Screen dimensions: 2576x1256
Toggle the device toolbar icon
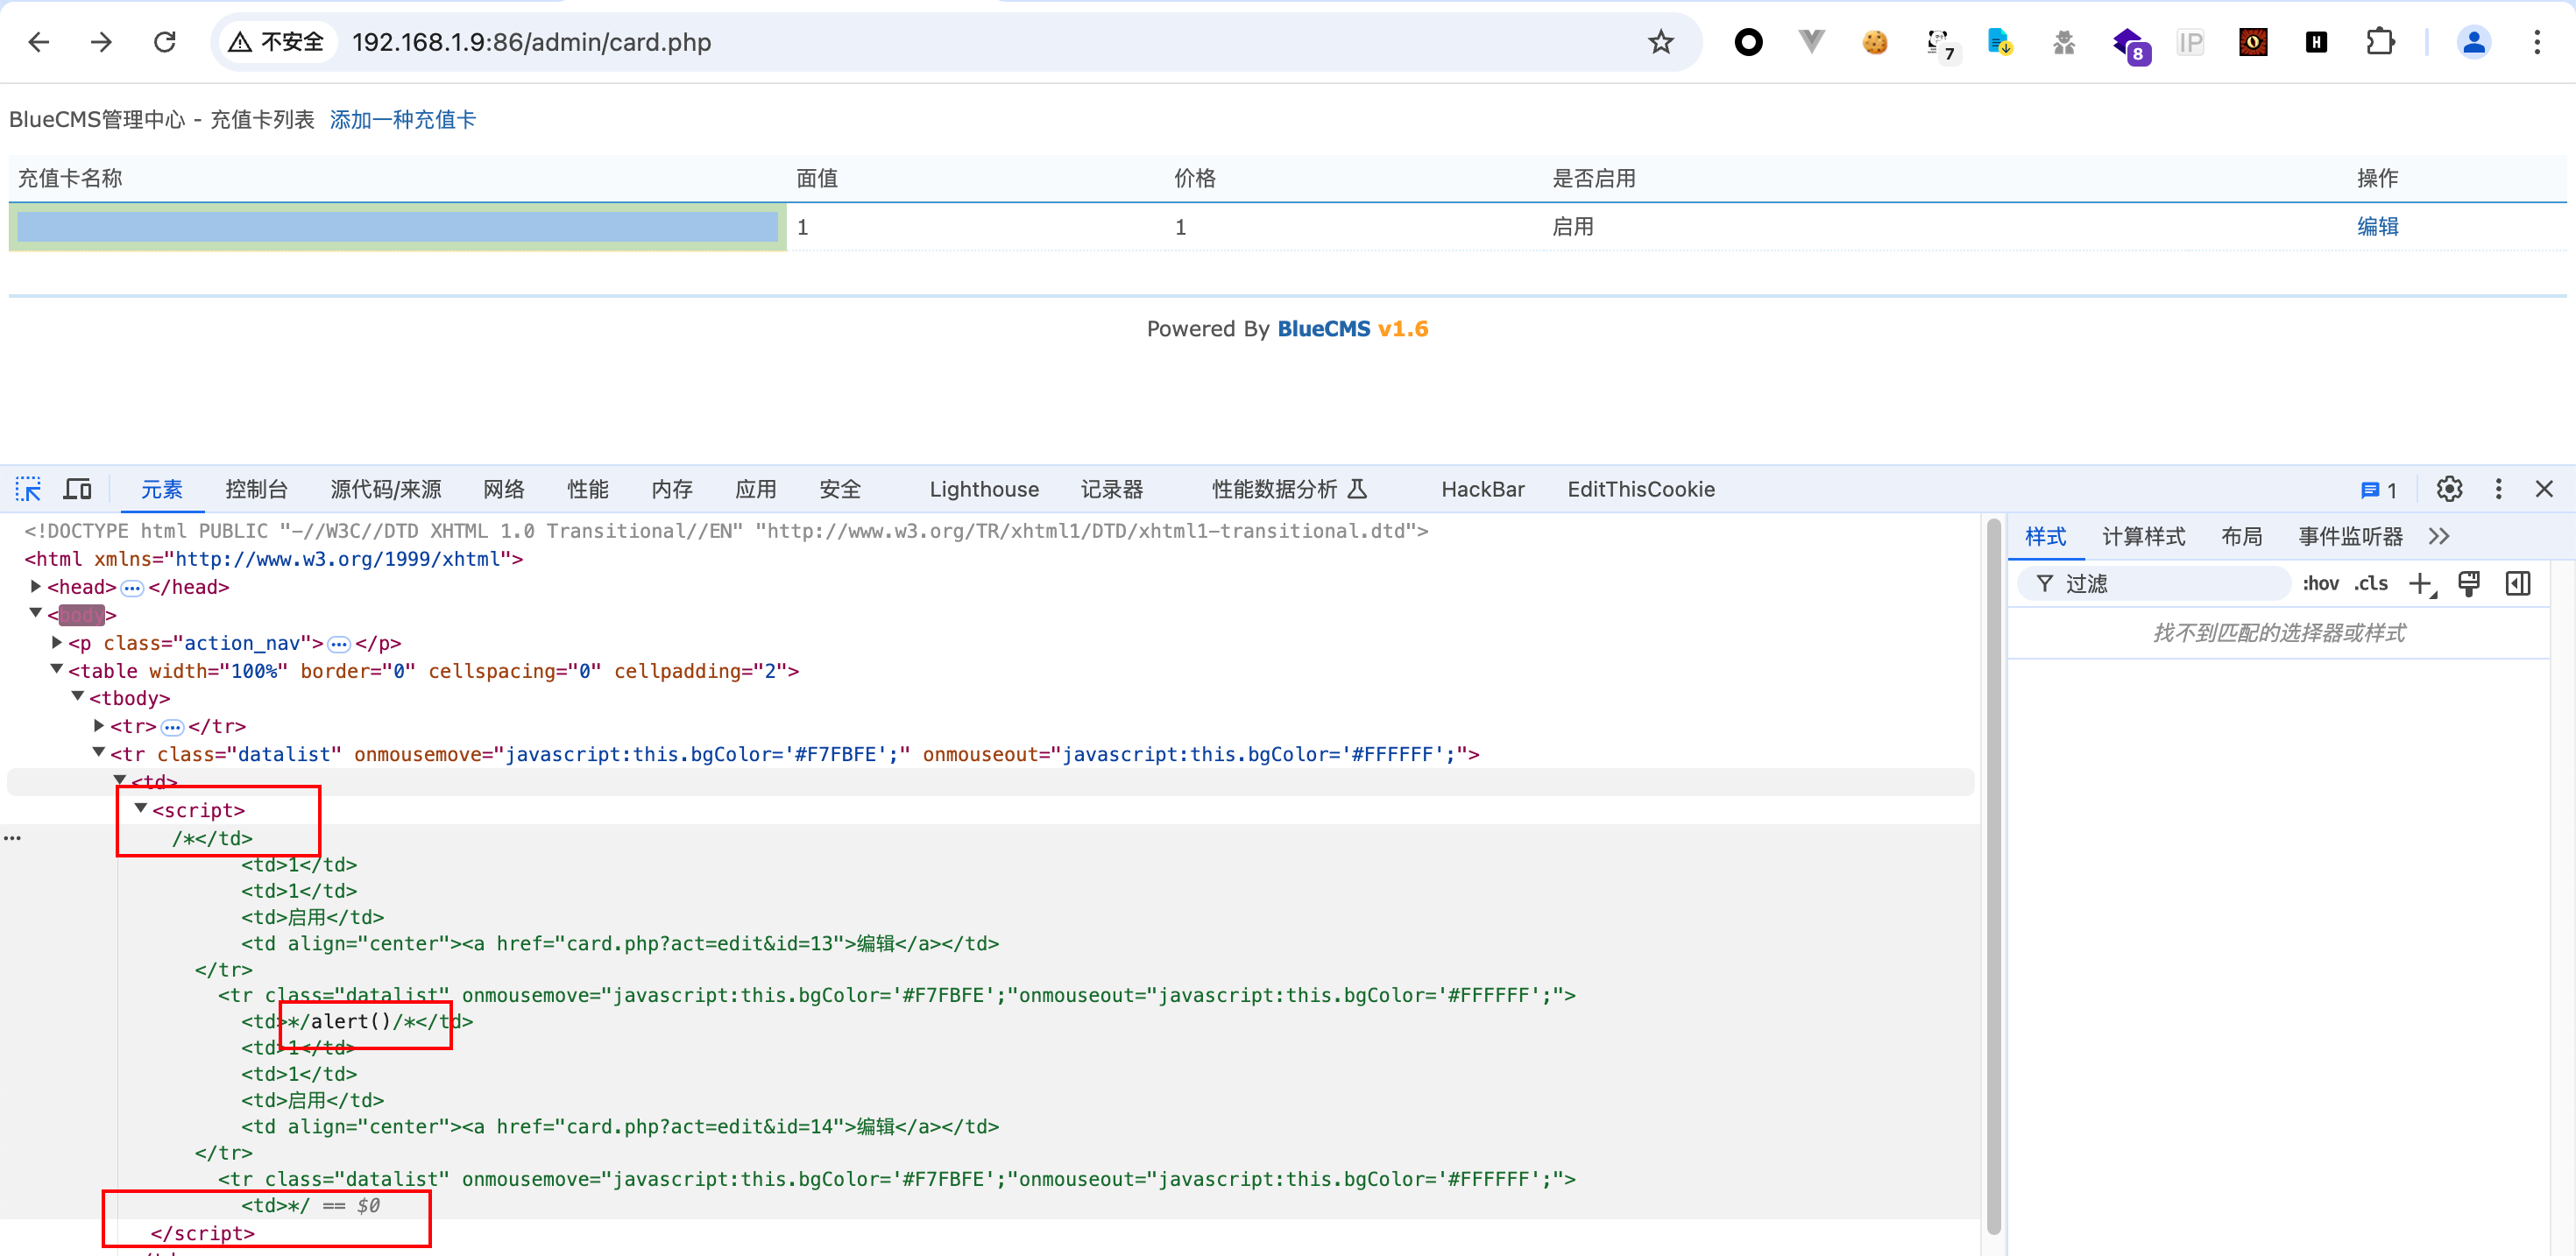[x=77, y=489]
